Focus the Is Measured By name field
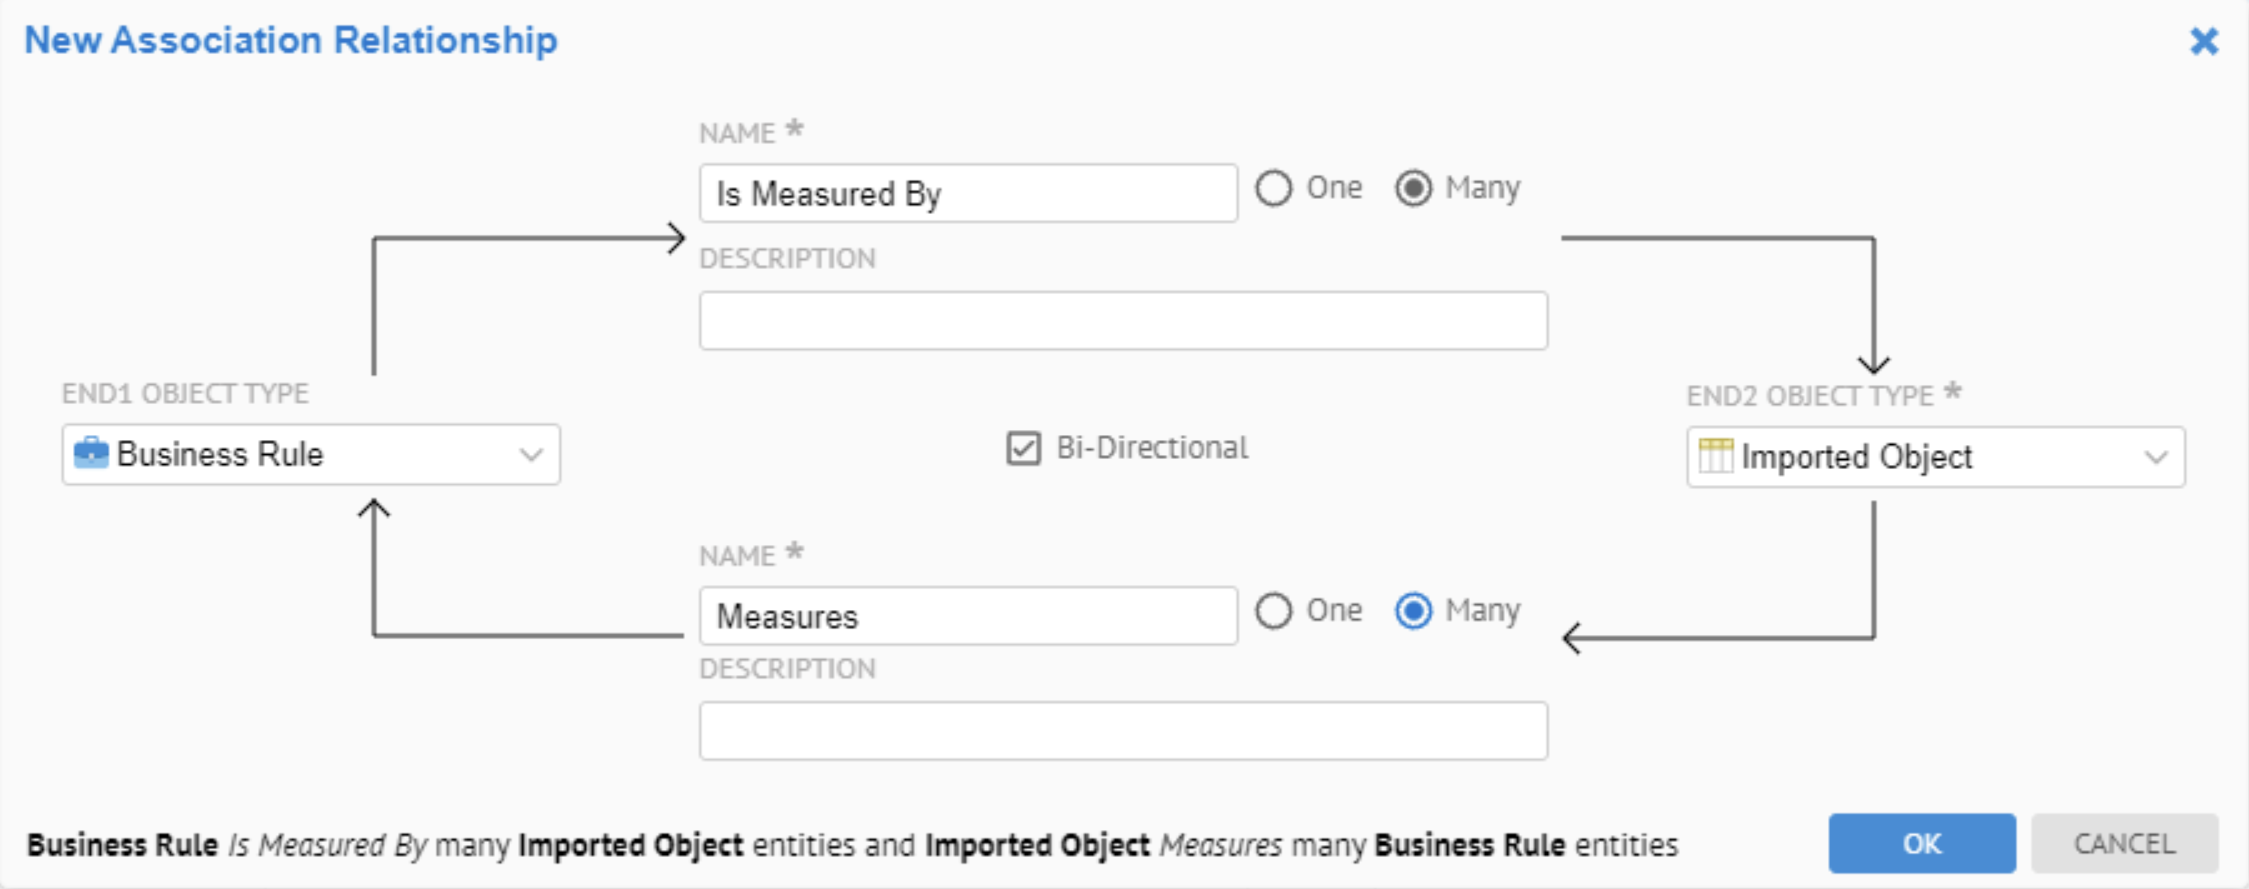Viewport: 2249px width, 889px height. [x=967, y=194]
